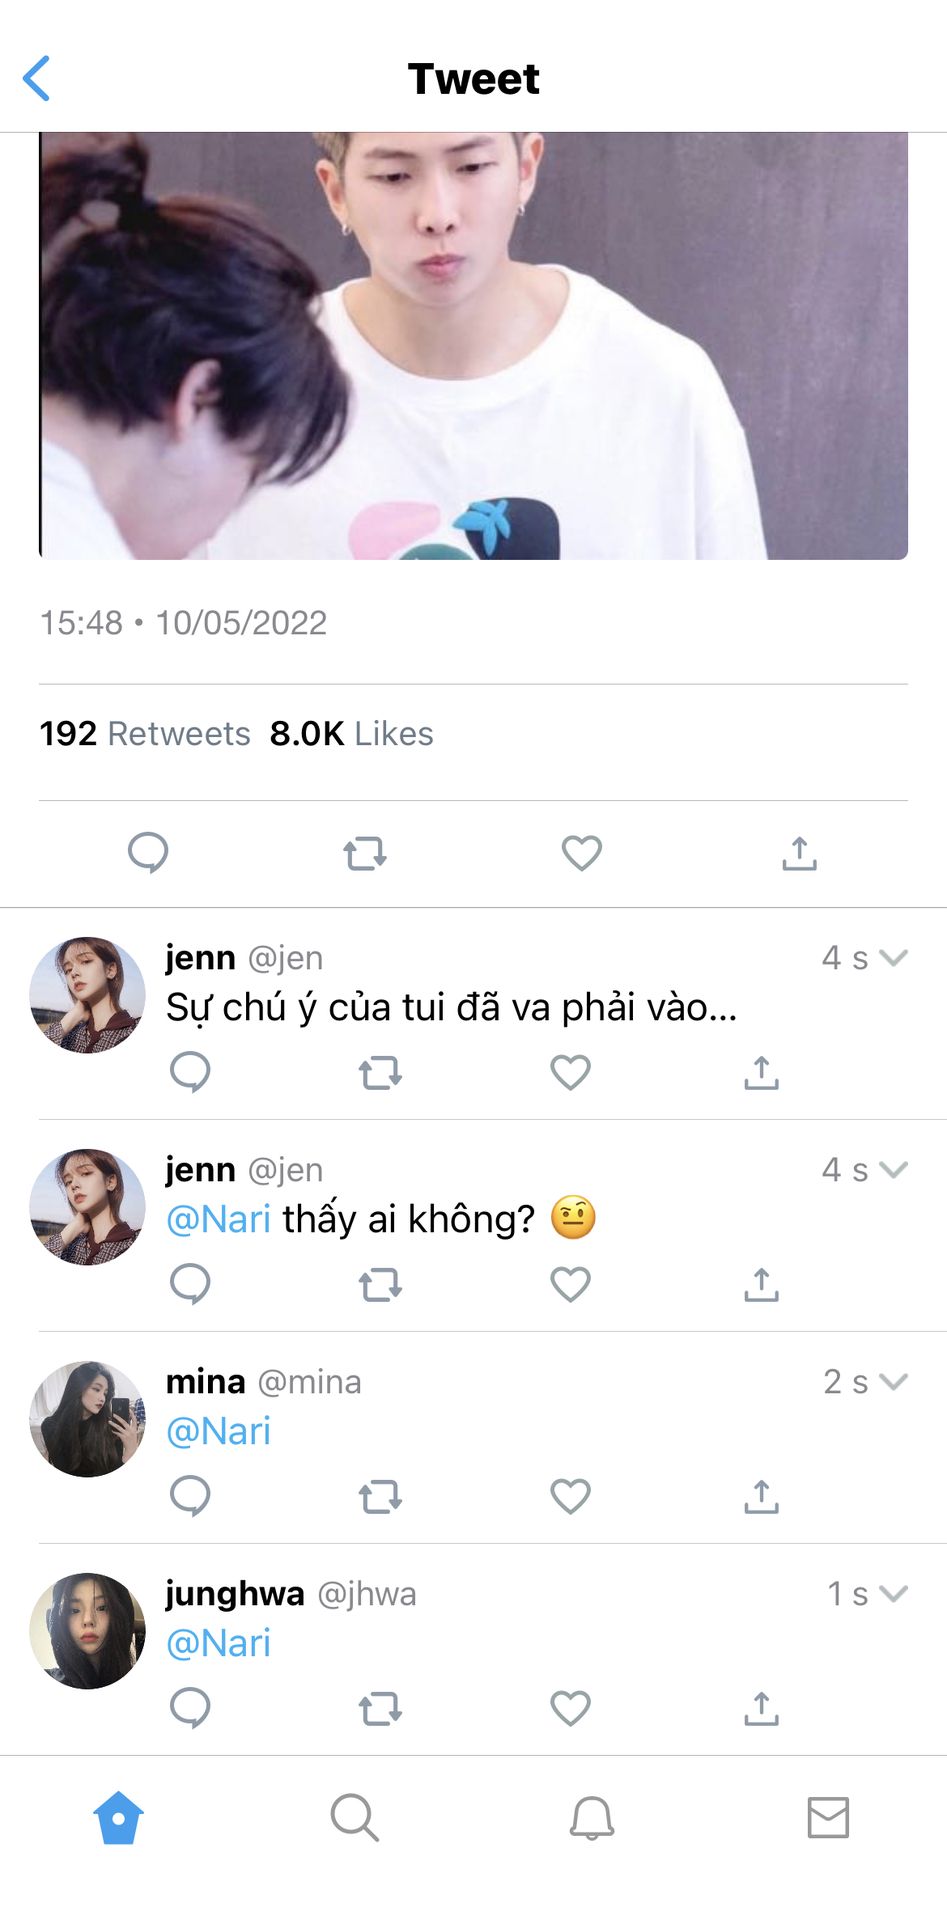
Task: Open mina's profile picture
Action: pyautogui.click(x=88, y=1419)
